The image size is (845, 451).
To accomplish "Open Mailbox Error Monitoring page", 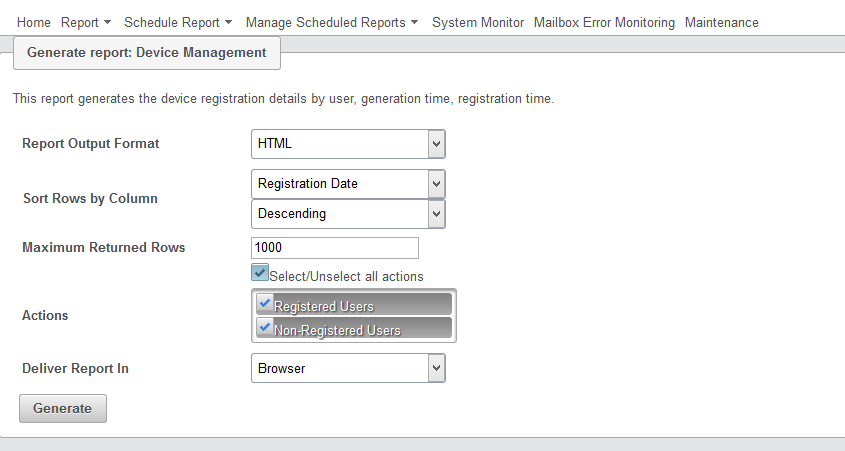I will click(604, 22).
